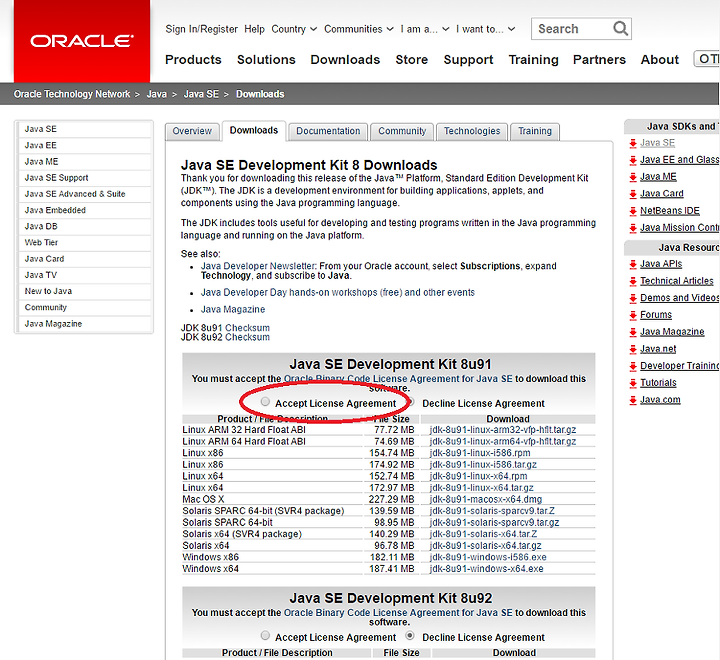Open the Java Magazine link in See also
Viewport: 720px width, 660px height.
[x=233, y=310]
